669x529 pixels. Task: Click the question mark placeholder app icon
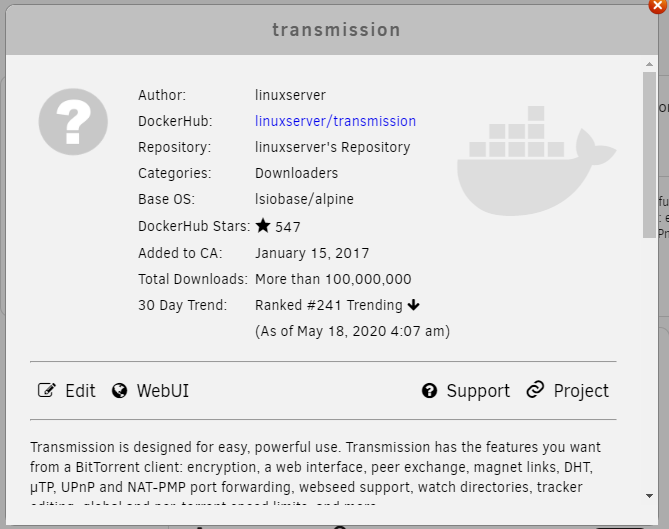click(x=73, y=121)
